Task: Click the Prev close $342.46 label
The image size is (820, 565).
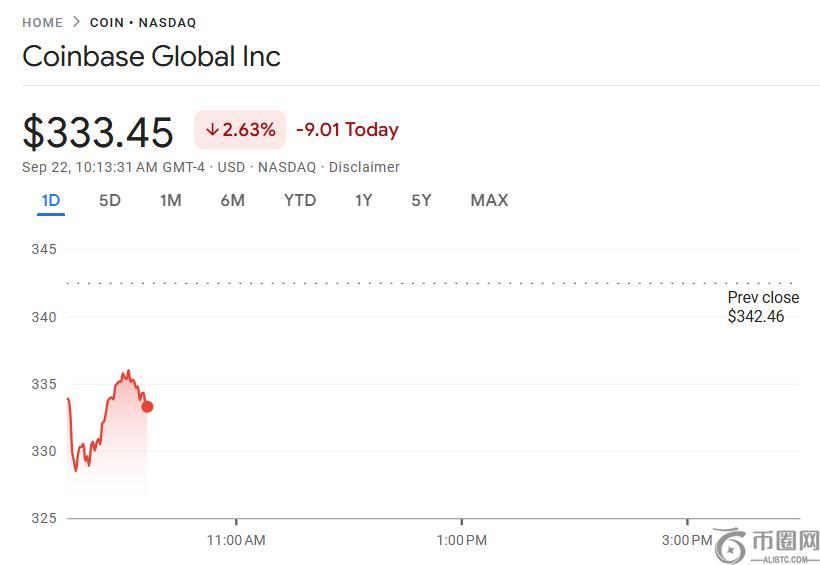Action: click(762, 307)
